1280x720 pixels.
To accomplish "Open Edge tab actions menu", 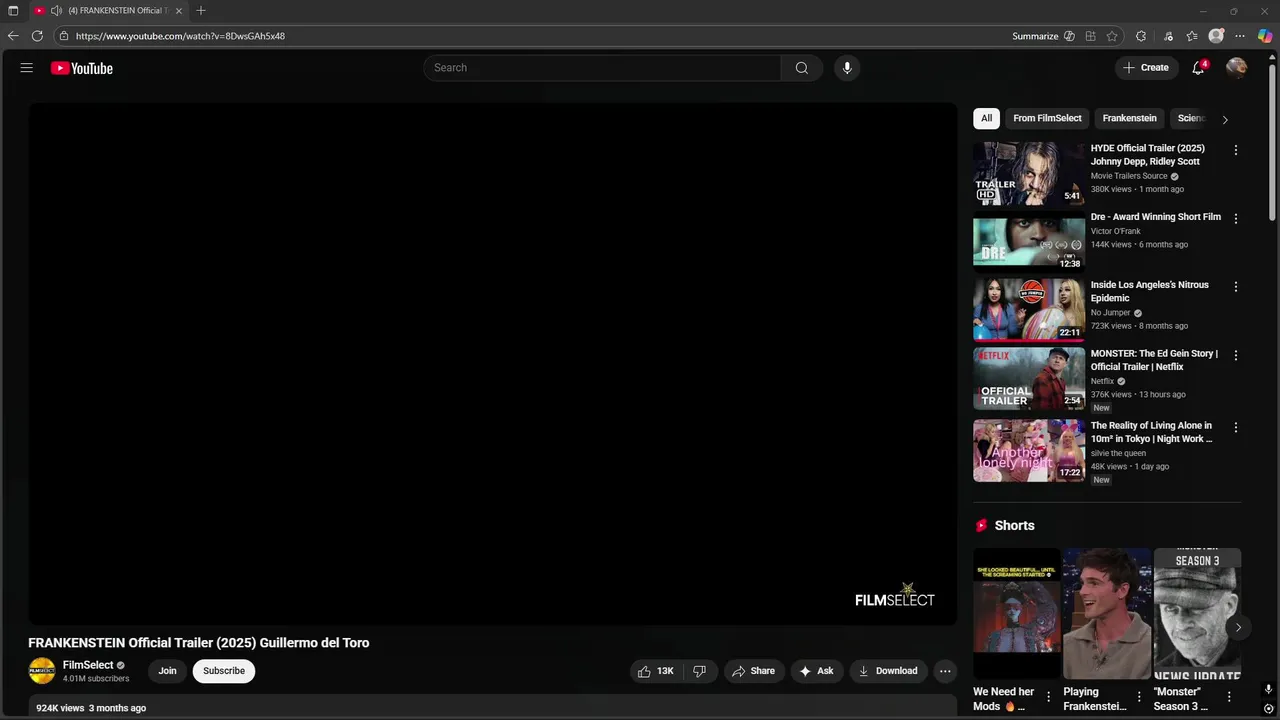I will pyautogui.click(x=13, y=10).
